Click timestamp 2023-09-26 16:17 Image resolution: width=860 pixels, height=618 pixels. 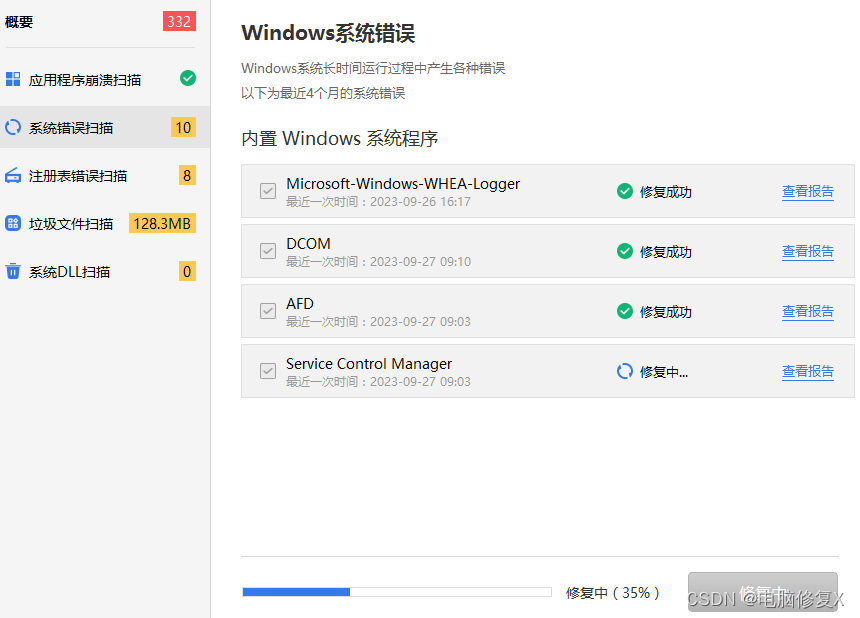coord(420,202)
